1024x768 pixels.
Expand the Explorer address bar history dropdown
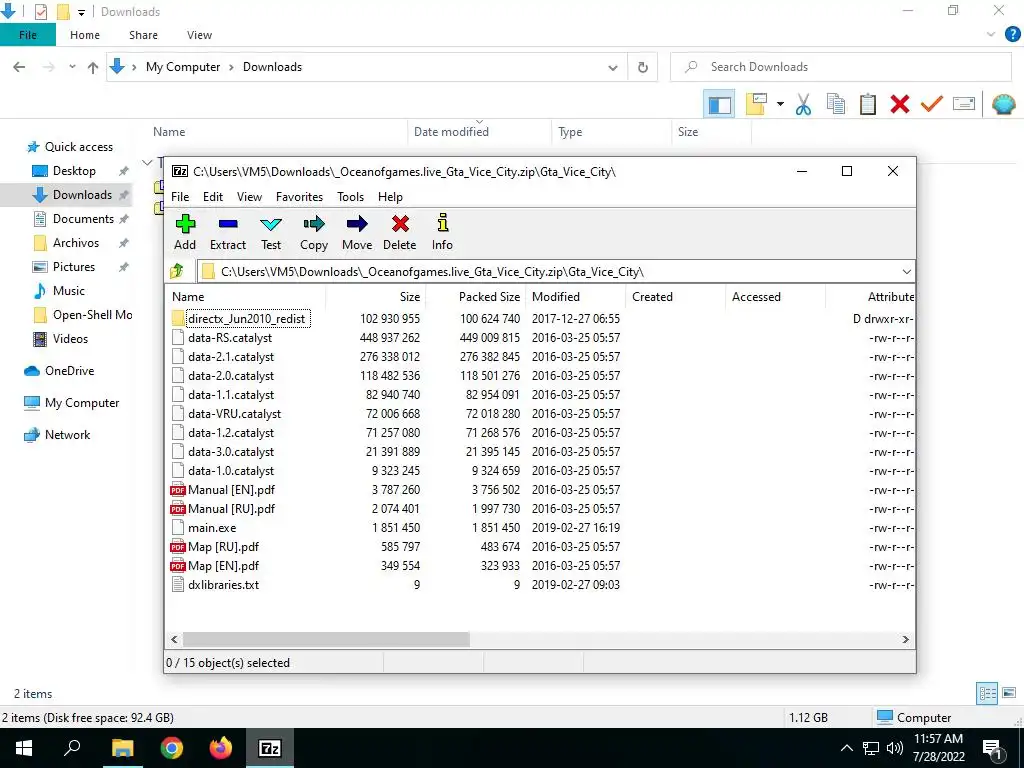pos(613,67)
